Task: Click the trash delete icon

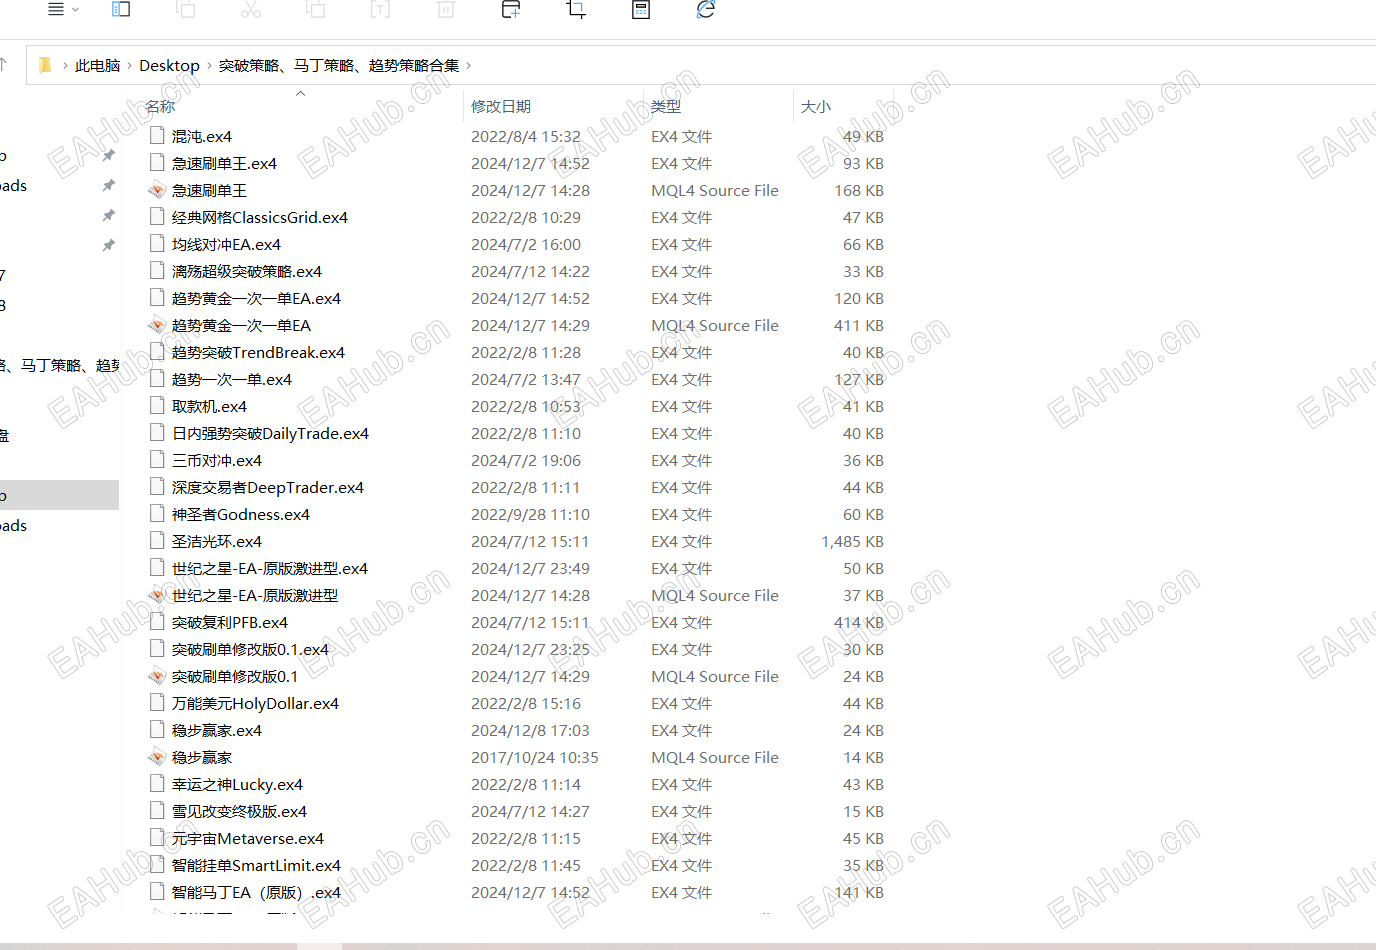Action: coord(446,10)
